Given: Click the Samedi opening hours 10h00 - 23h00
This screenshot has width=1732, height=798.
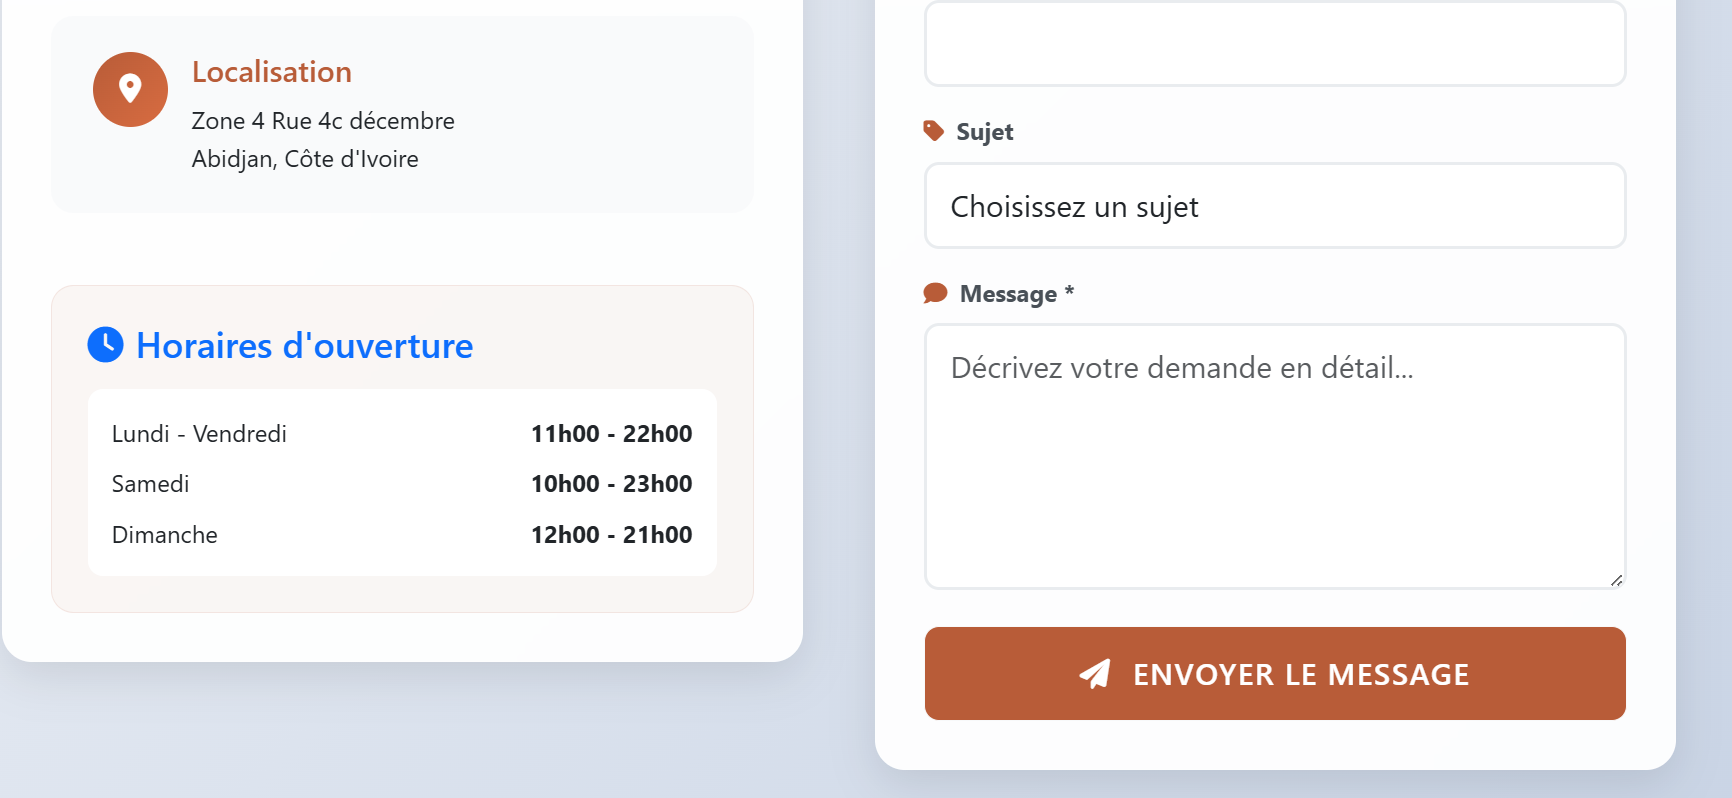Looking at the screenshot, I should pyautogui.click(x=611, y=484).
